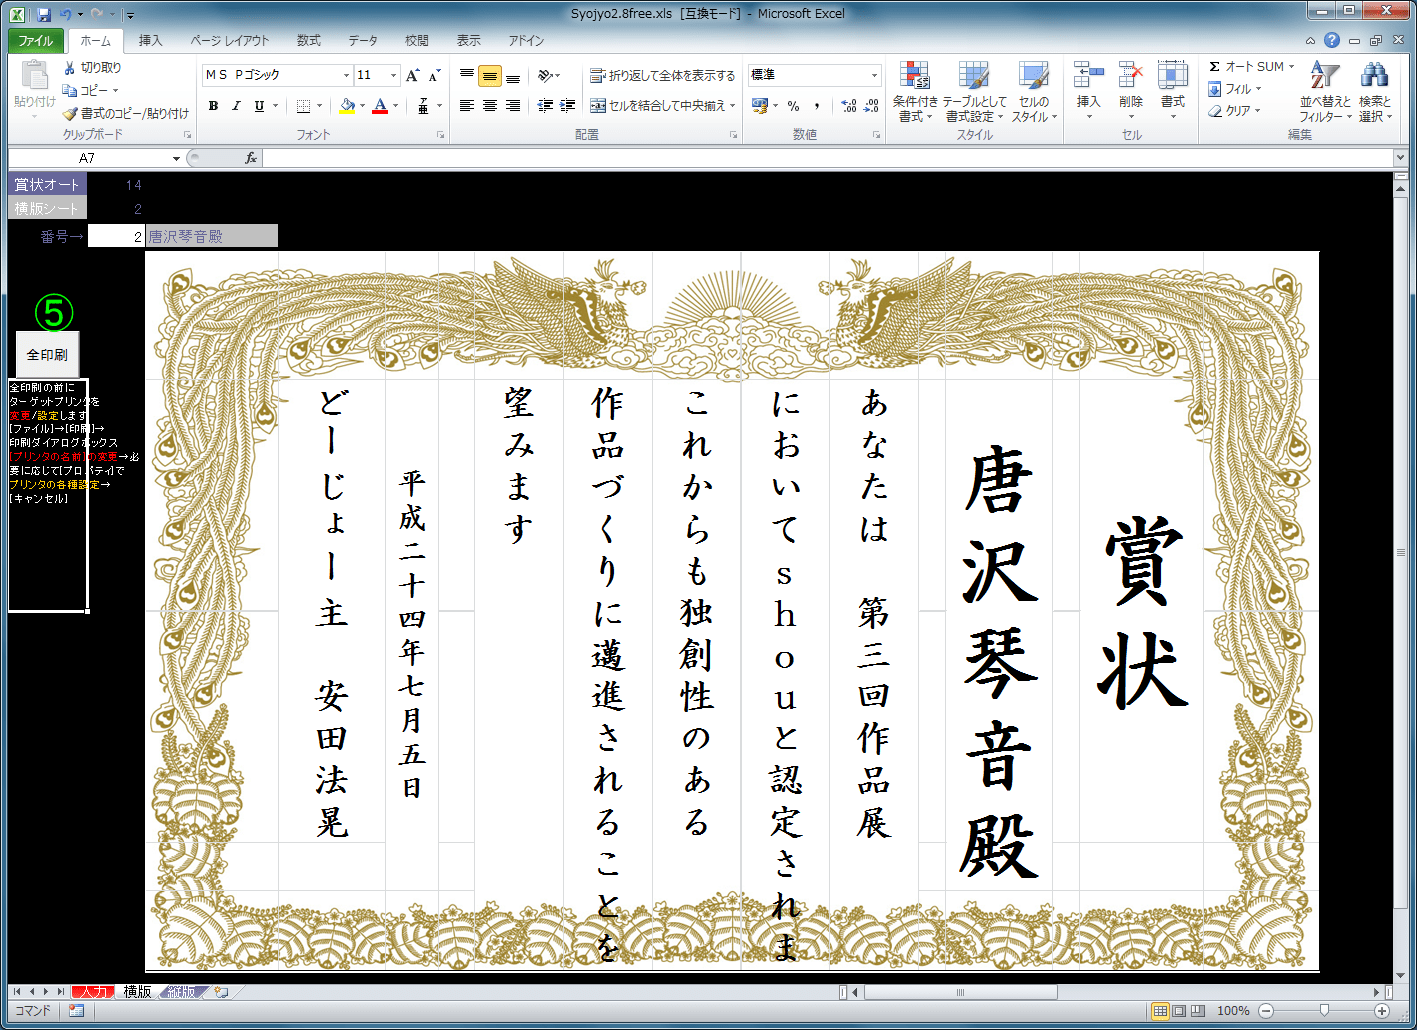Switch to the ページ レイアウト ribbon tab

click(x=229, y=41)
